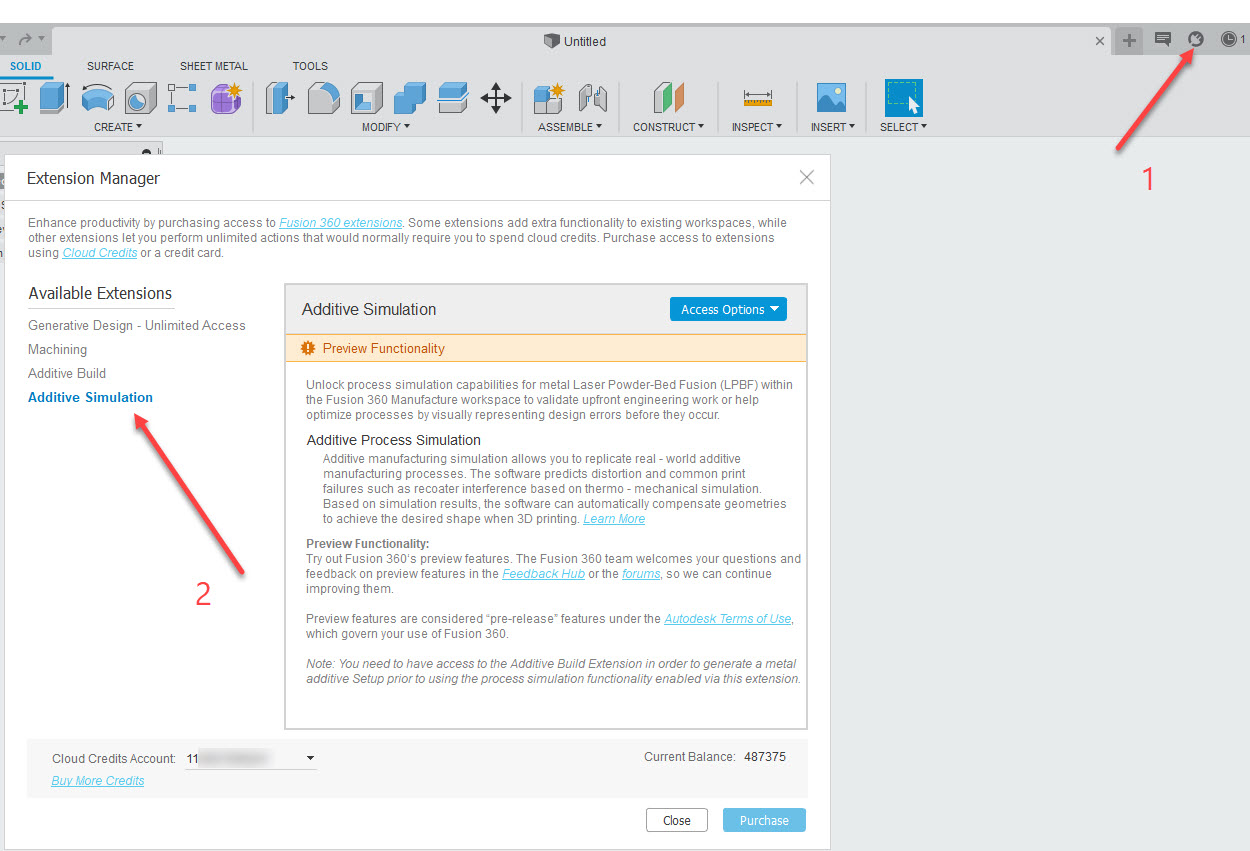This screenshot has width=1250, height=851.
Task: Select the Extrude tool
Action: (54, 98)
